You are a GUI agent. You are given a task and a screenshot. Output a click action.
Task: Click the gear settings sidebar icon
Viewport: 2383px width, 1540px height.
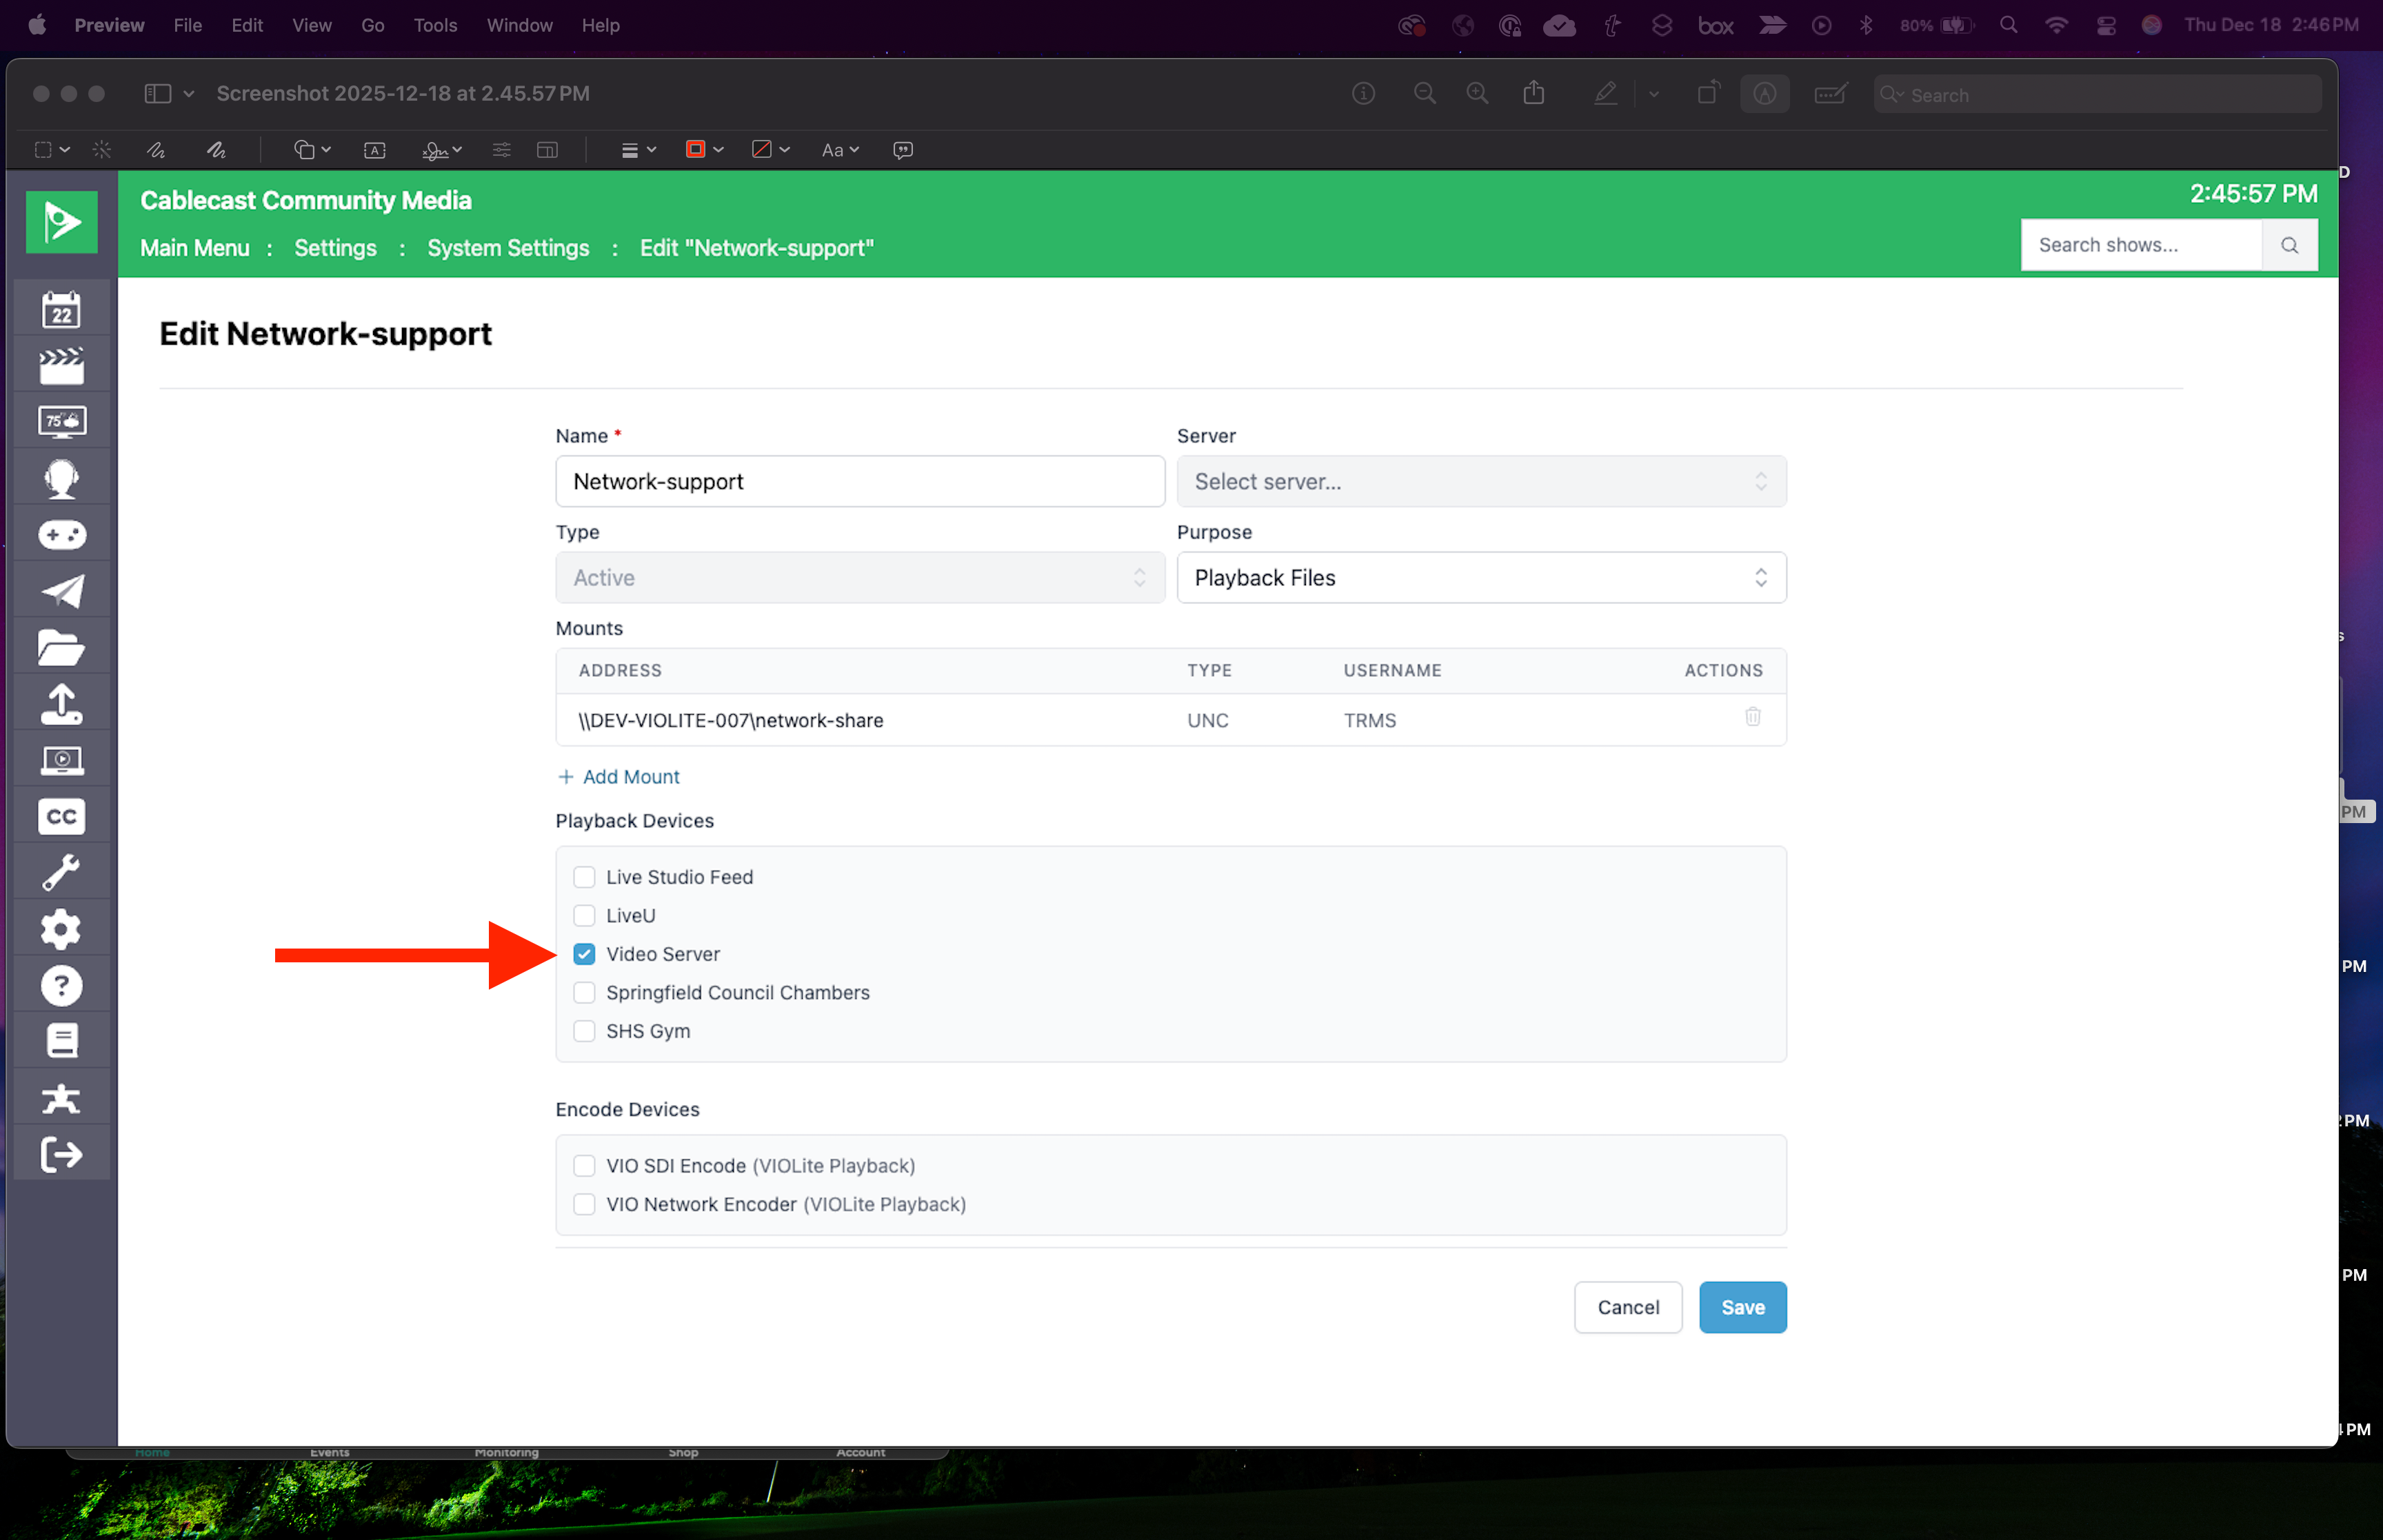click(61, 929)
